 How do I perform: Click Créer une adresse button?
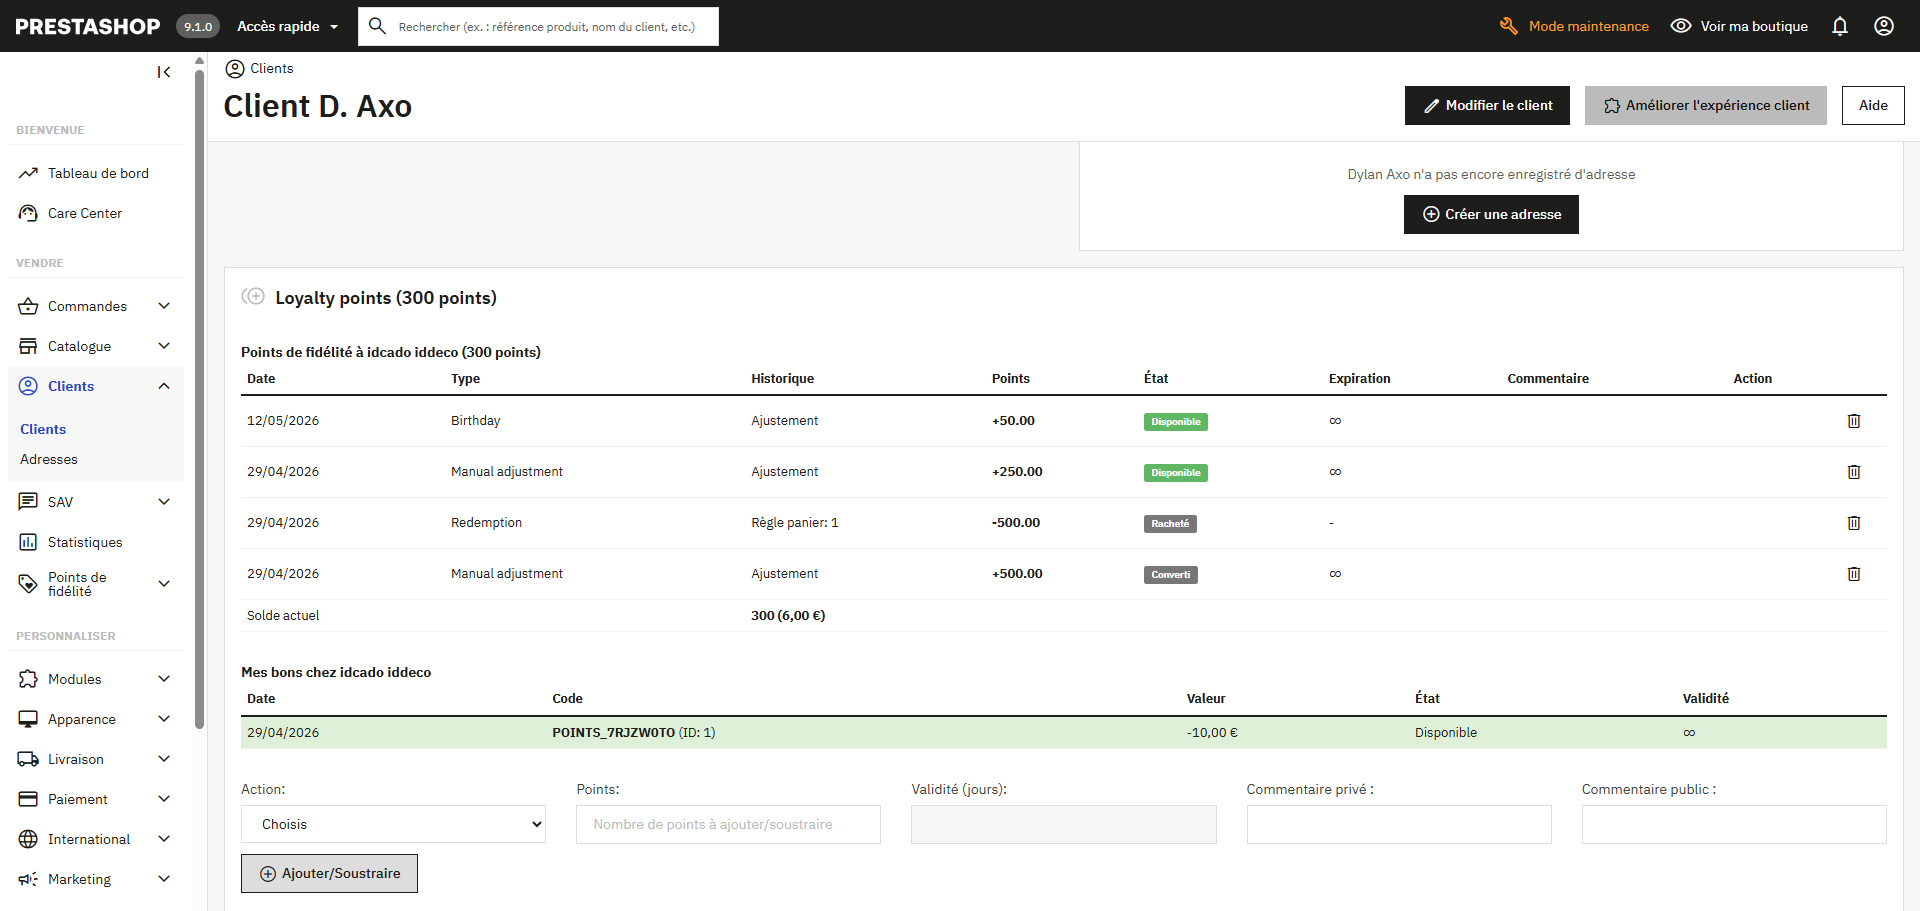[1491, 214]
